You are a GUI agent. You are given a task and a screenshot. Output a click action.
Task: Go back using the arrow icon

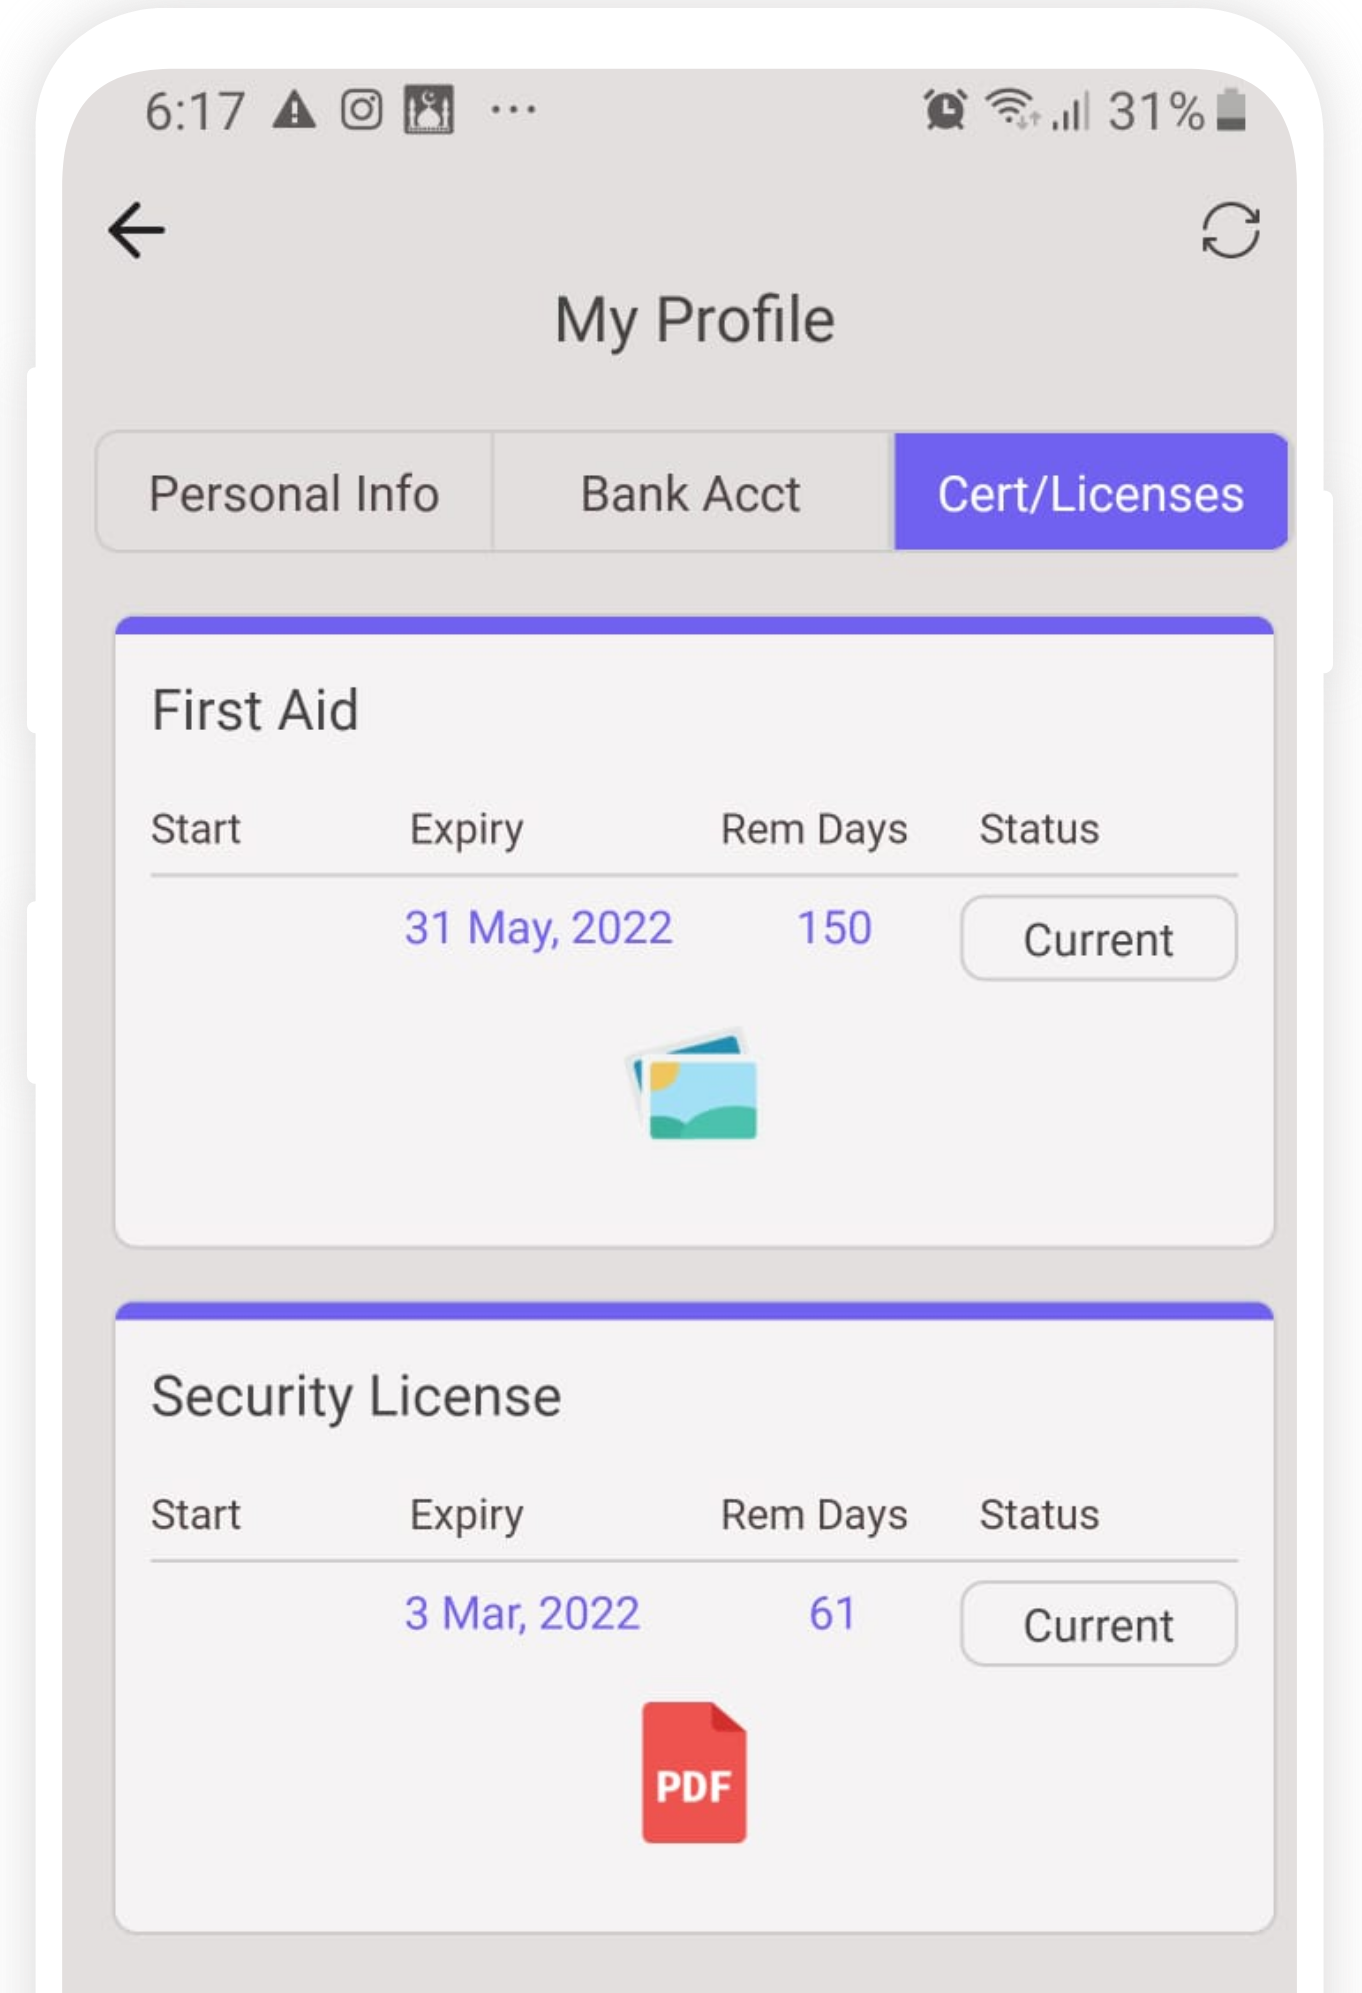click(x=136, y=230)
